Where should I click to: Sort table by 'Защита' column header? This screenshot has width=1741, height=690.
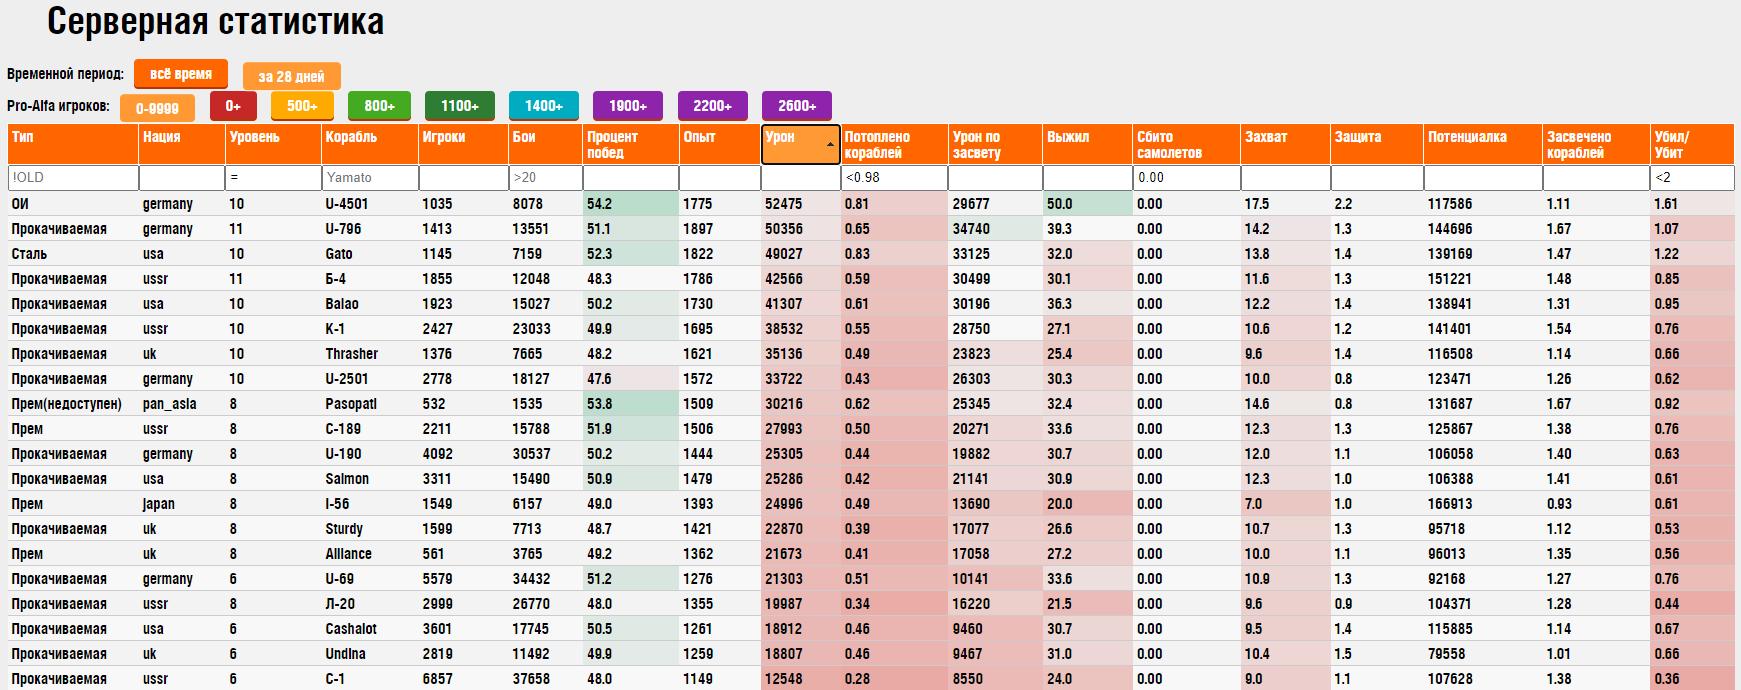point(1377,144)
